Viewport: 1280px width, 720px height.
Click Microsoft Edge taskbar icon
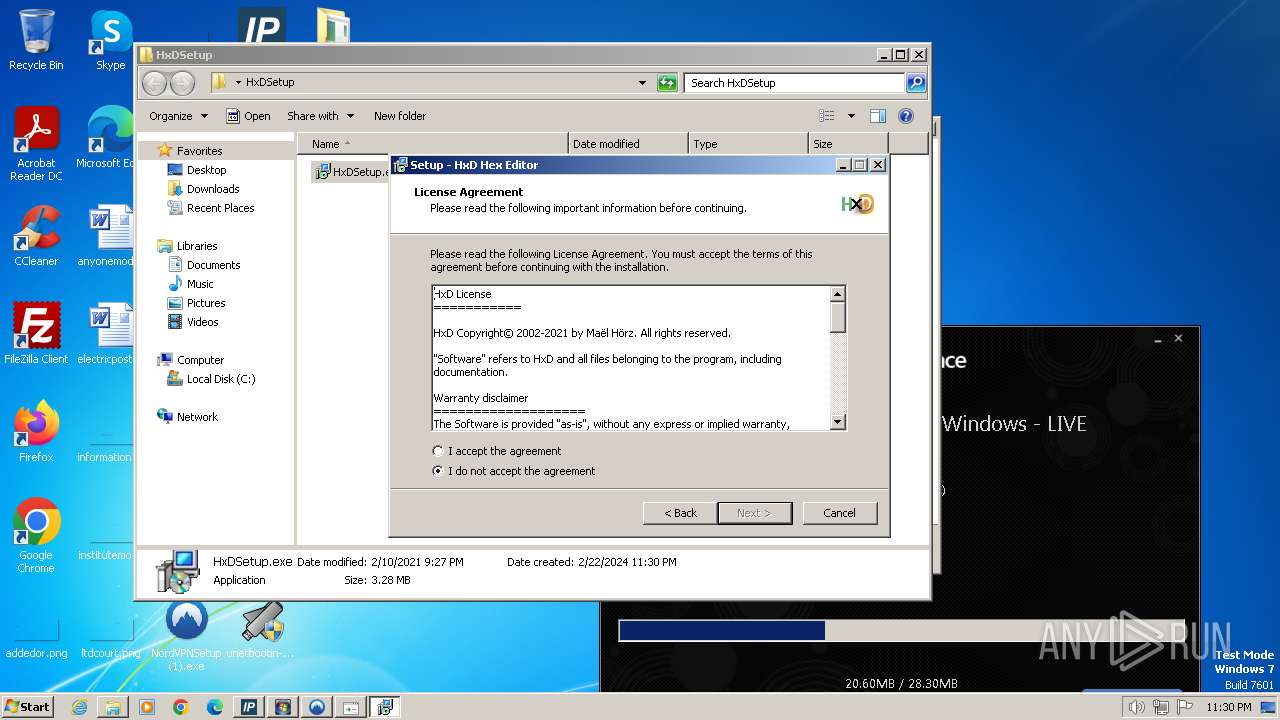215,707
